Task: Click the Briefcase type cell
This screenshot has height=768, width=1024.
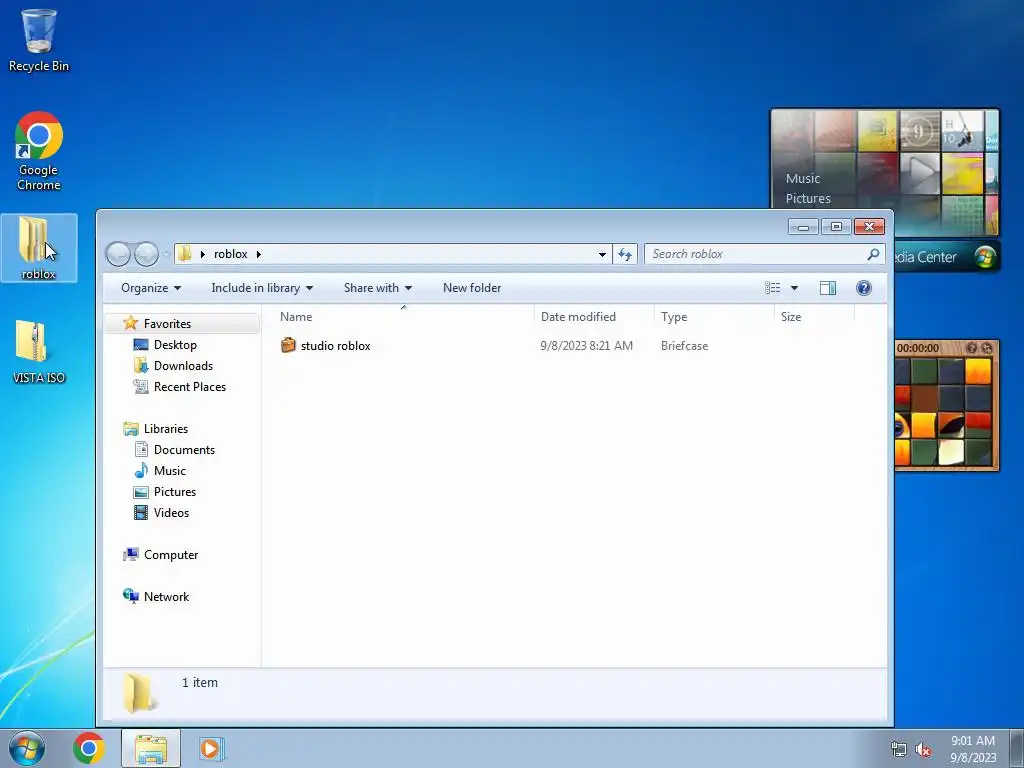Action: pyautogui.click(x=684, y=345)
